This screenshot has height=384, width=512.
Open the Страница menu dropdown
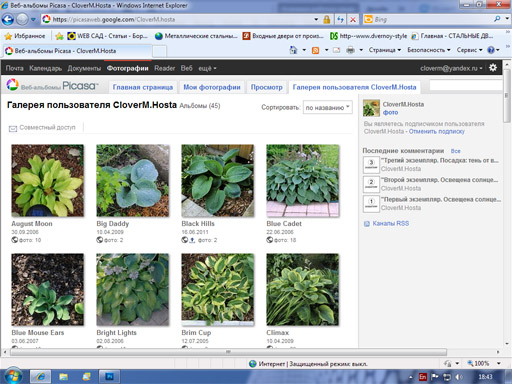click(384, 50)
